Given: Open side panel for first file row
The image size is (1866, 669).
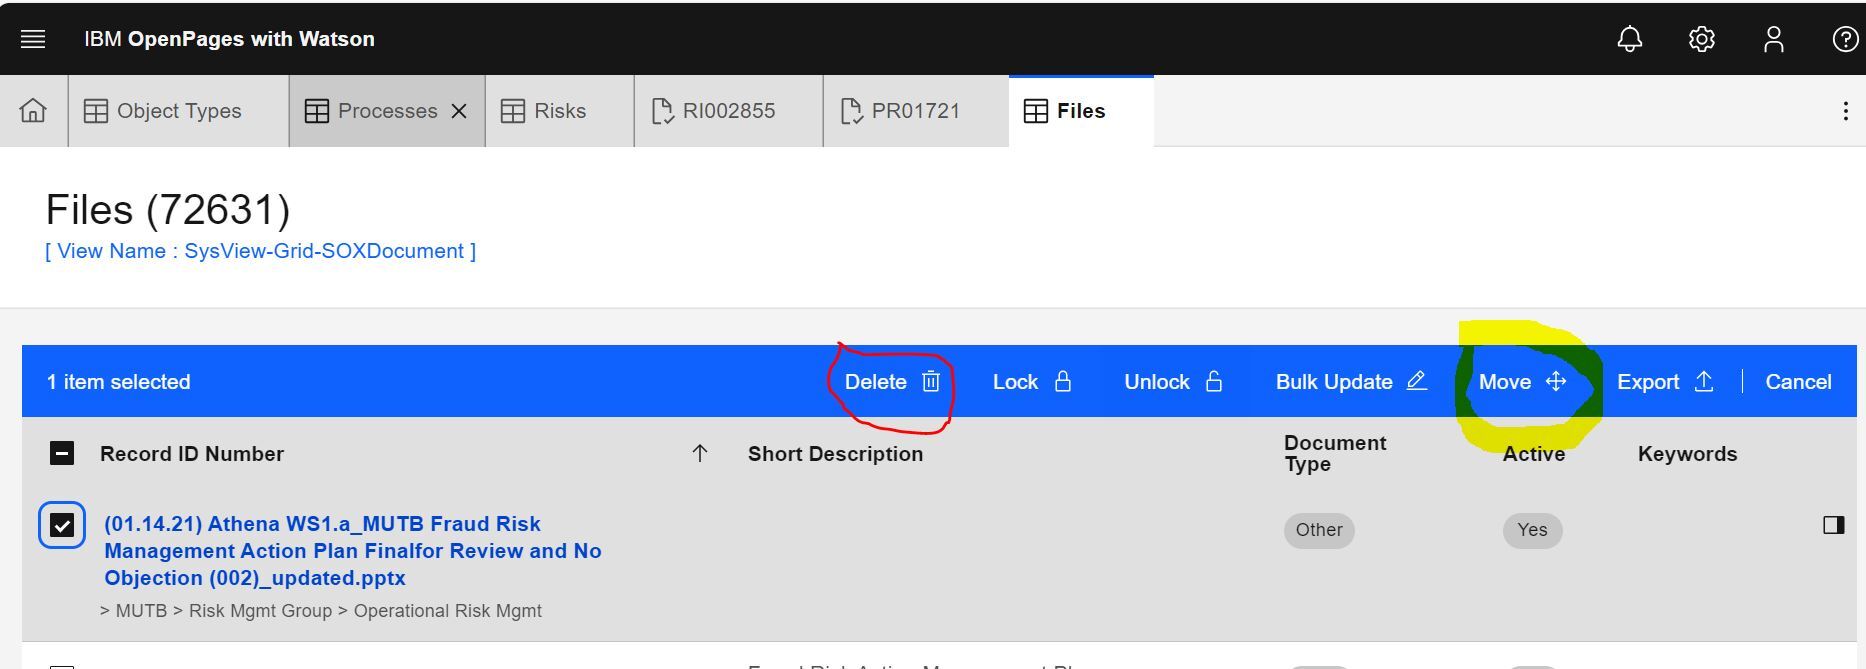Looking at the screenshot, I should pos(1832,525).
